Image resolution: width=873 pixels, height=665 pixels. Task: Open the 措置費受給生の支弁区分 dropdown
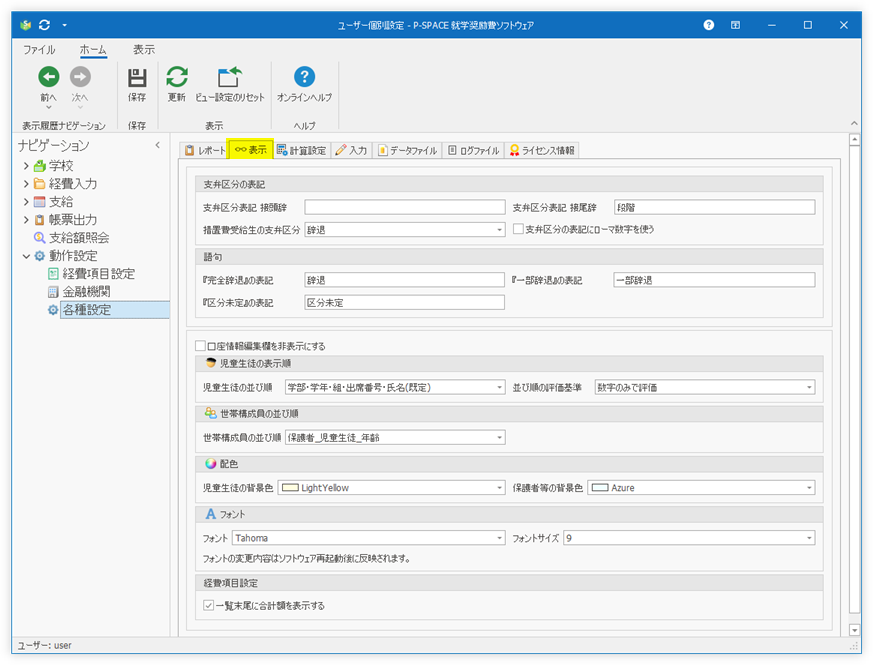499,230
